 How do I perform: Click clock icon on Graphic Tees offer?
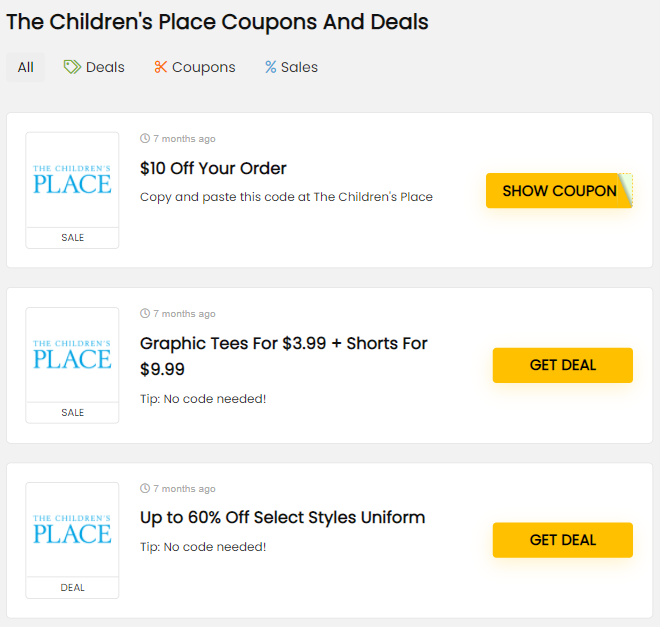(145, 314)
